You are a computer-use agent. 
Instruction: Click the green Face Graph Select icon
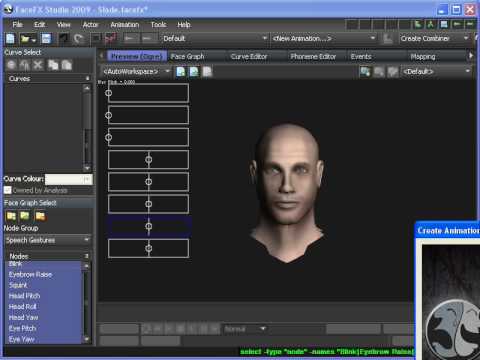pos(25,216)
